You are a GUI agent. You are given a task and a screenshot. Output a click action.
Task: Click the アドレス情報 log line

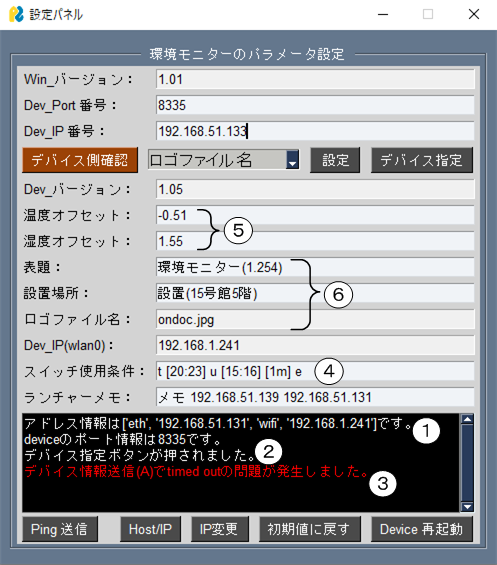click(218, 423)
